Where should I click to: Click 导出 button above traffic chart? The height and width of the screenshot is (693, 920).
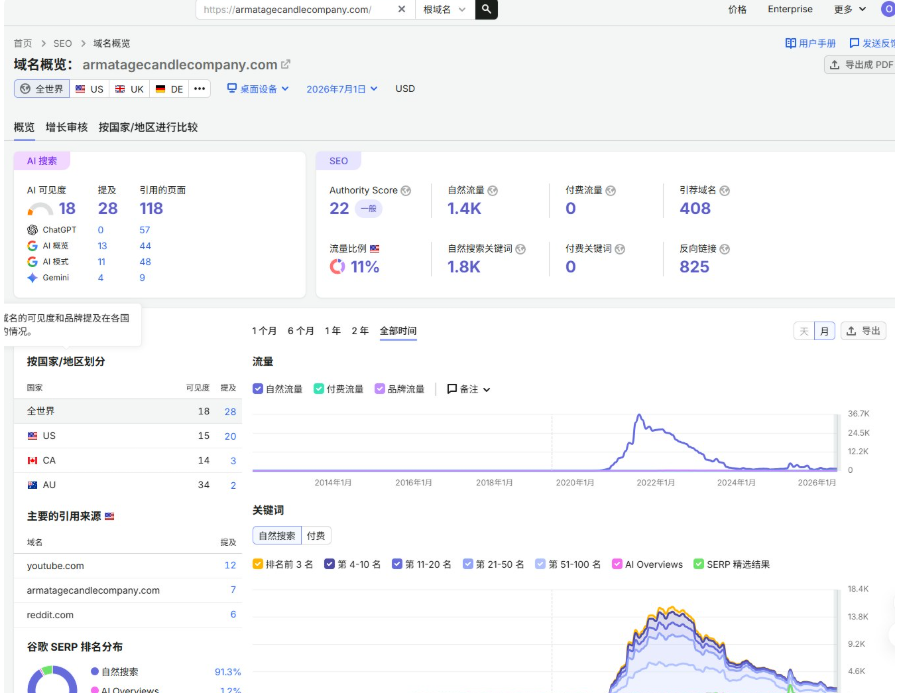pyautogui.click(x=864, y=331)
